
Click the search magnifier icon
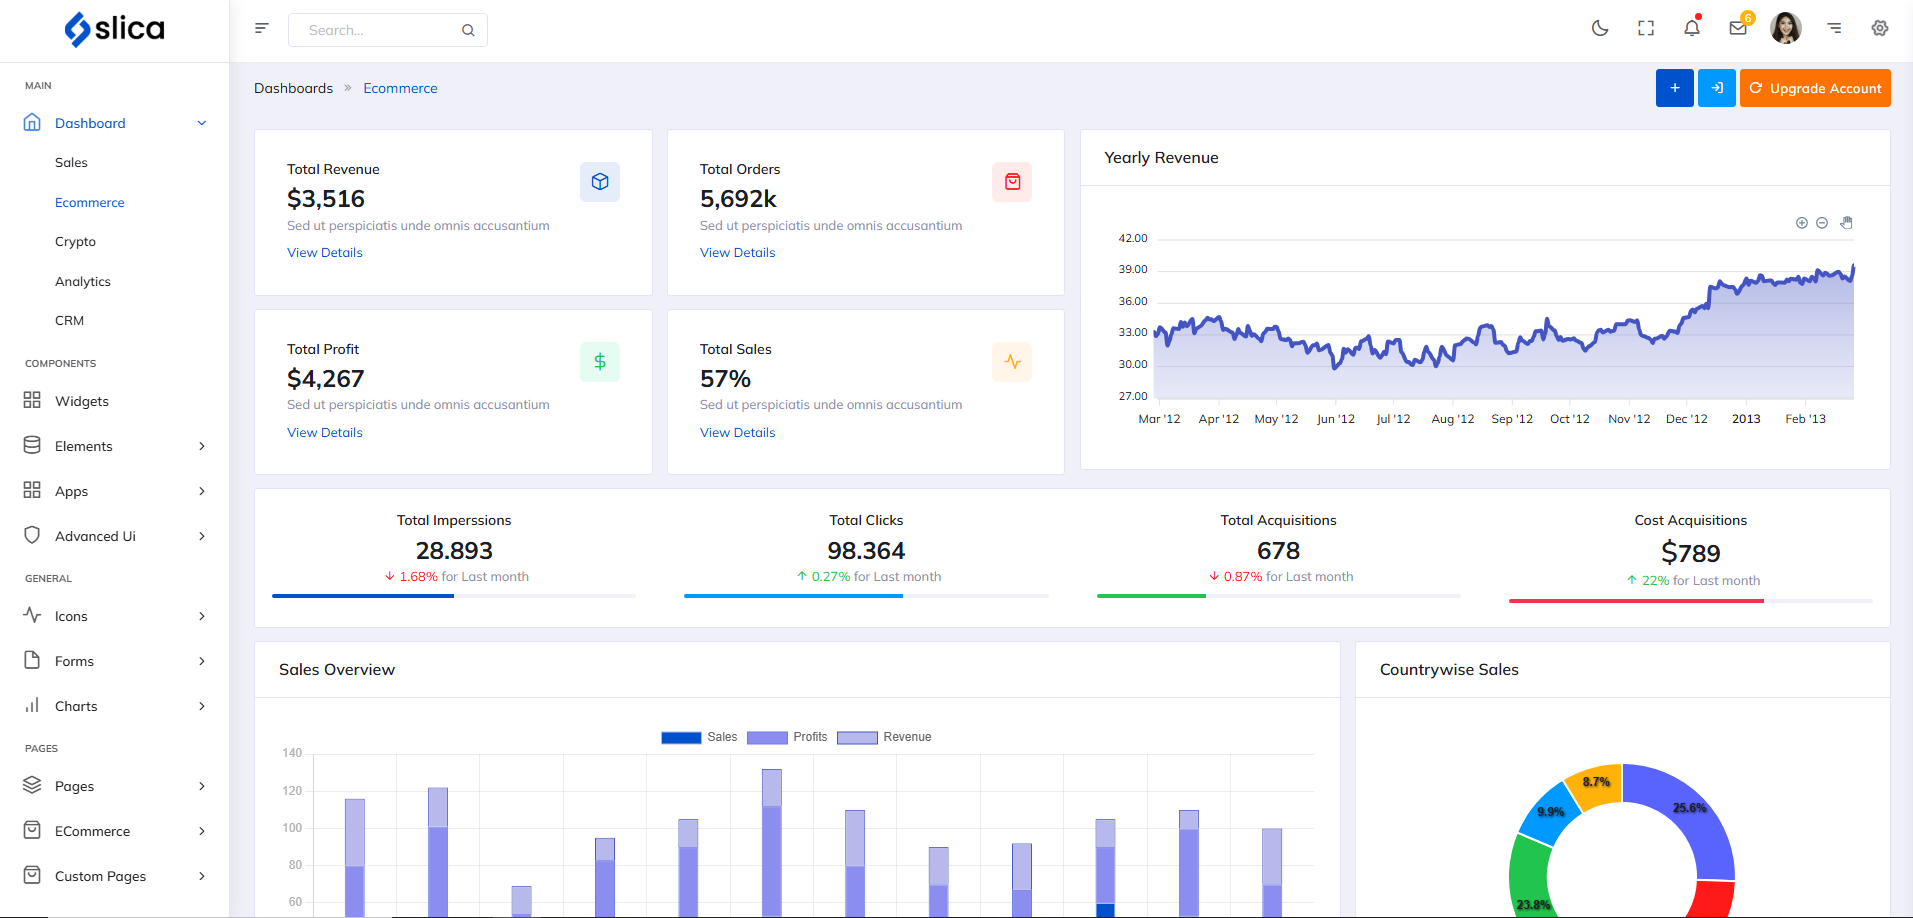point(468,30)
